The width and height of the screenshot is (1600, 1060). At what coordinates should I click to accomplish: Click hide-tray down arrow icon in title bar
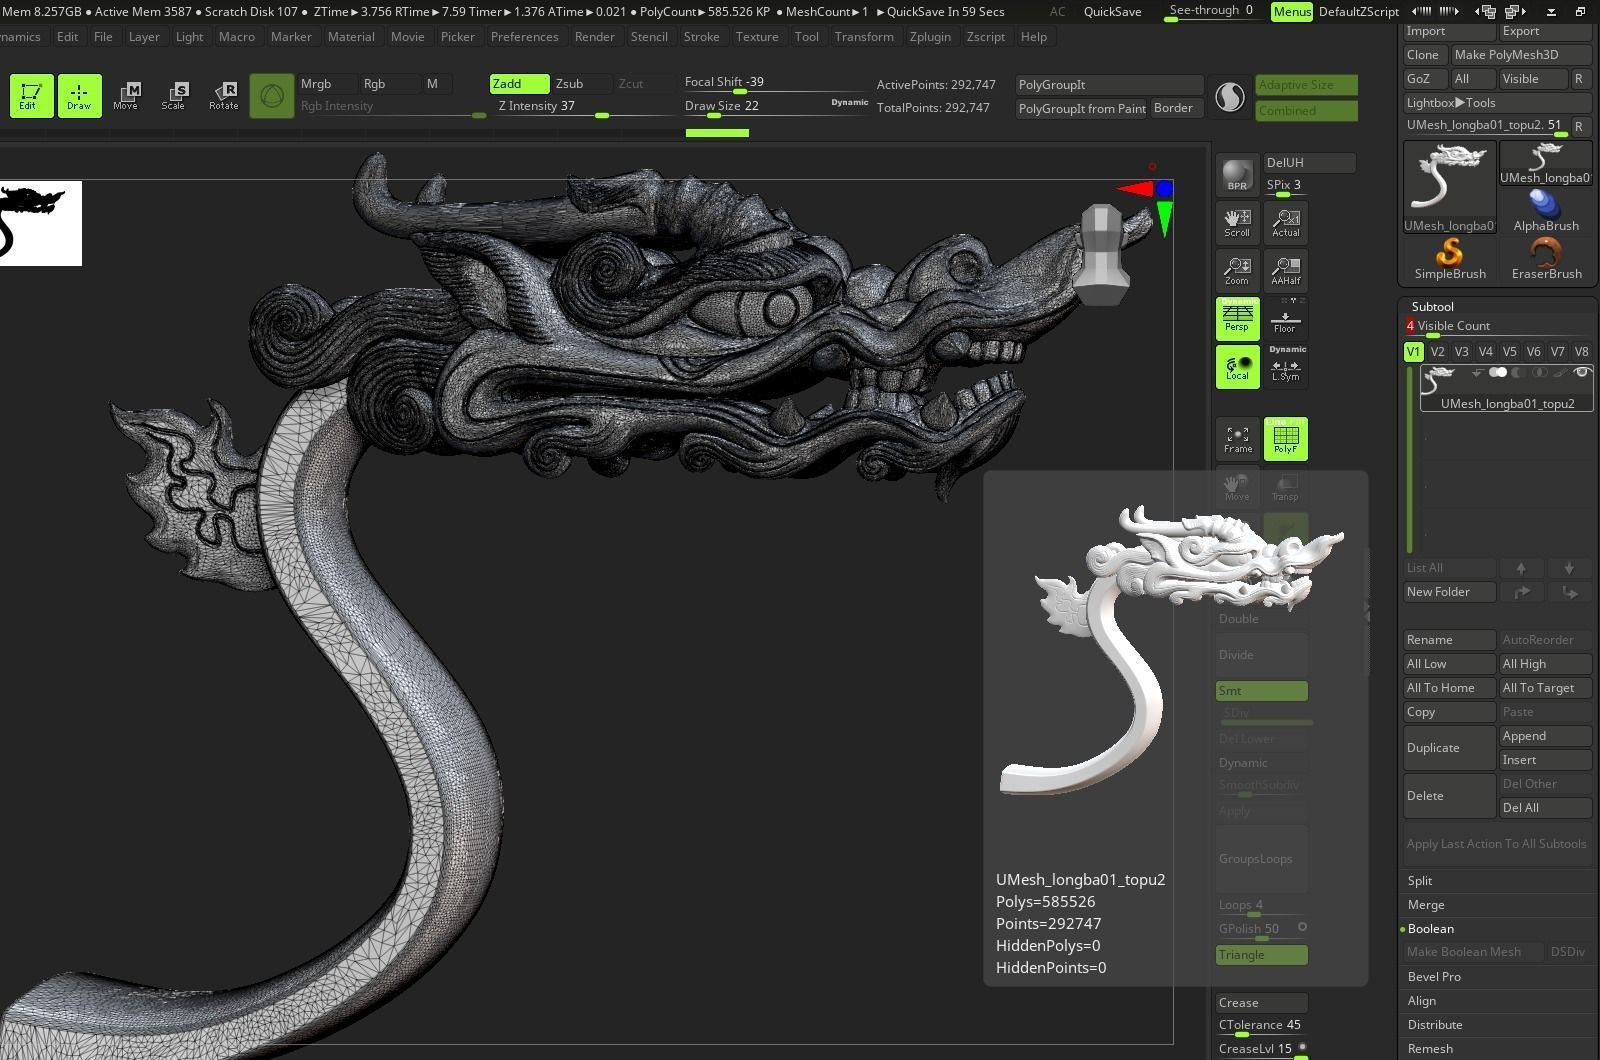[1551, 11]
